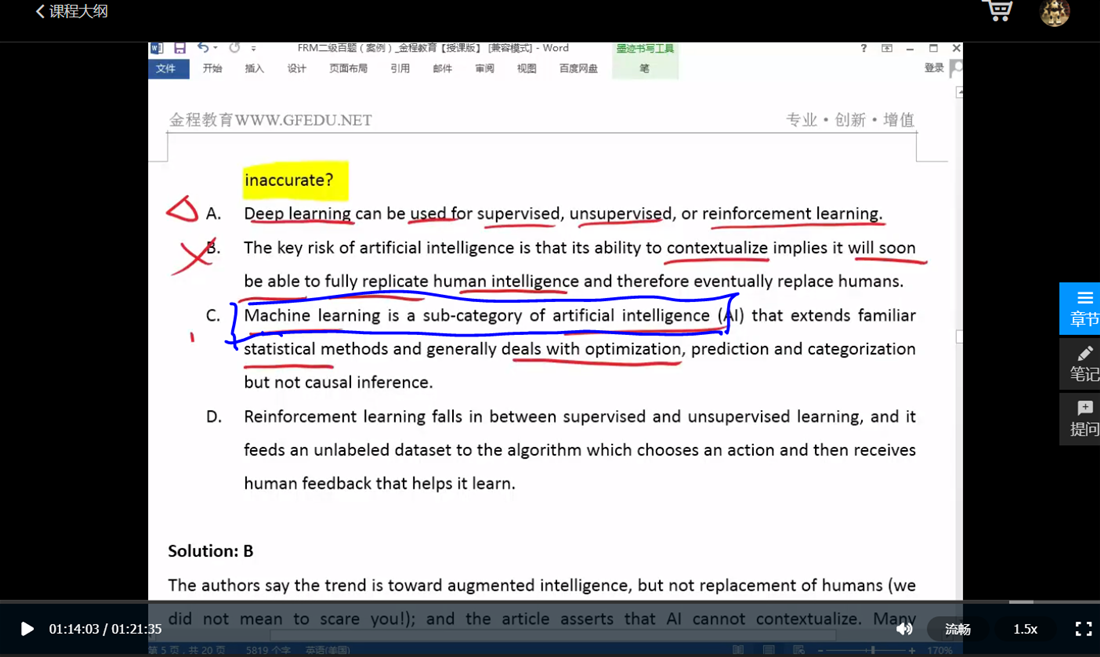The width and height of the screenshot is (1100, 657).
Task: Switch to the 百度网盘 tab
Action: click(x=579, y=69)
